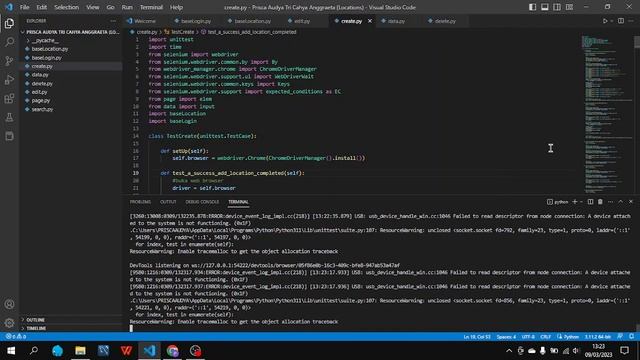This screenshot has height=360, width=640.
Task: Switch to the Output panel tab
Action: (x=168, y=202)
